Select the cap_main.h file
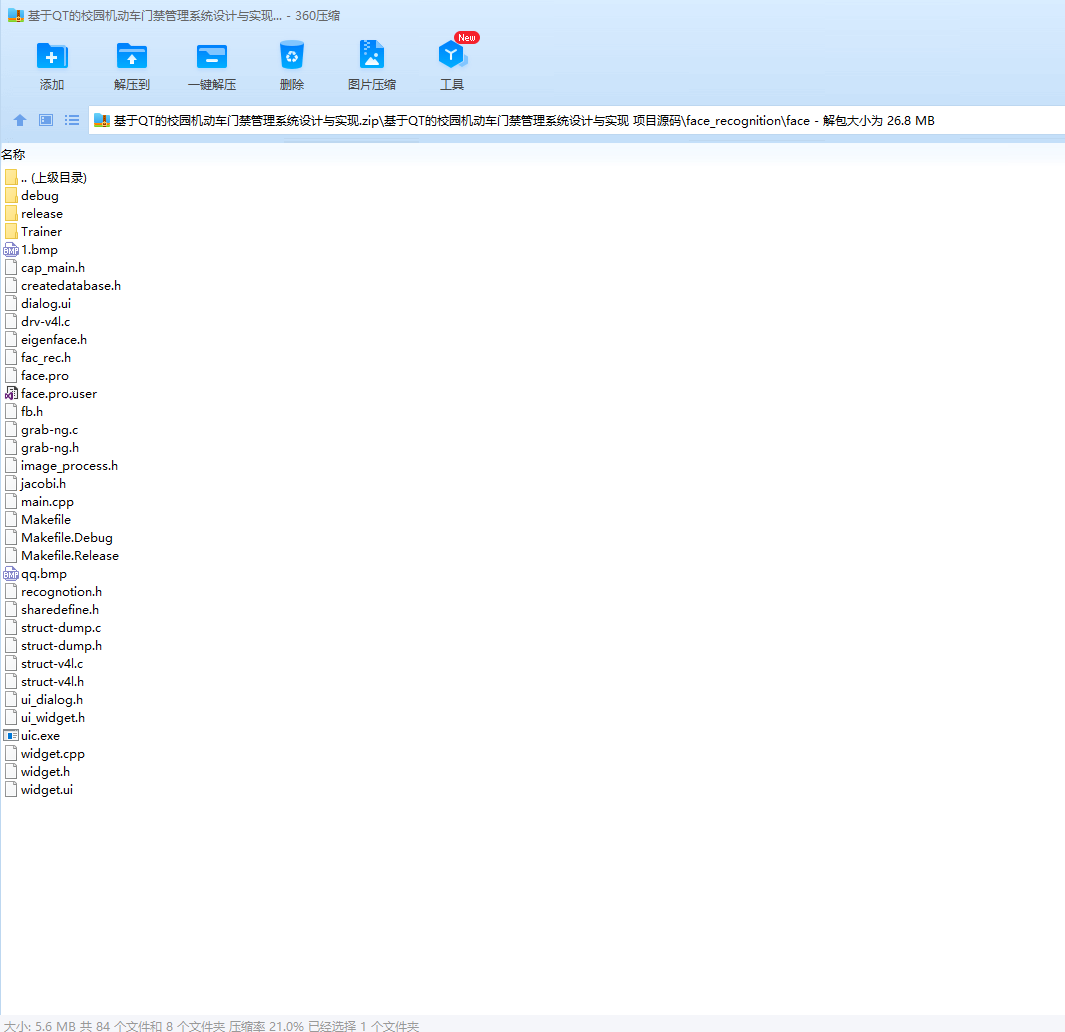The image size is (1065, 1032). click(45, 268)
